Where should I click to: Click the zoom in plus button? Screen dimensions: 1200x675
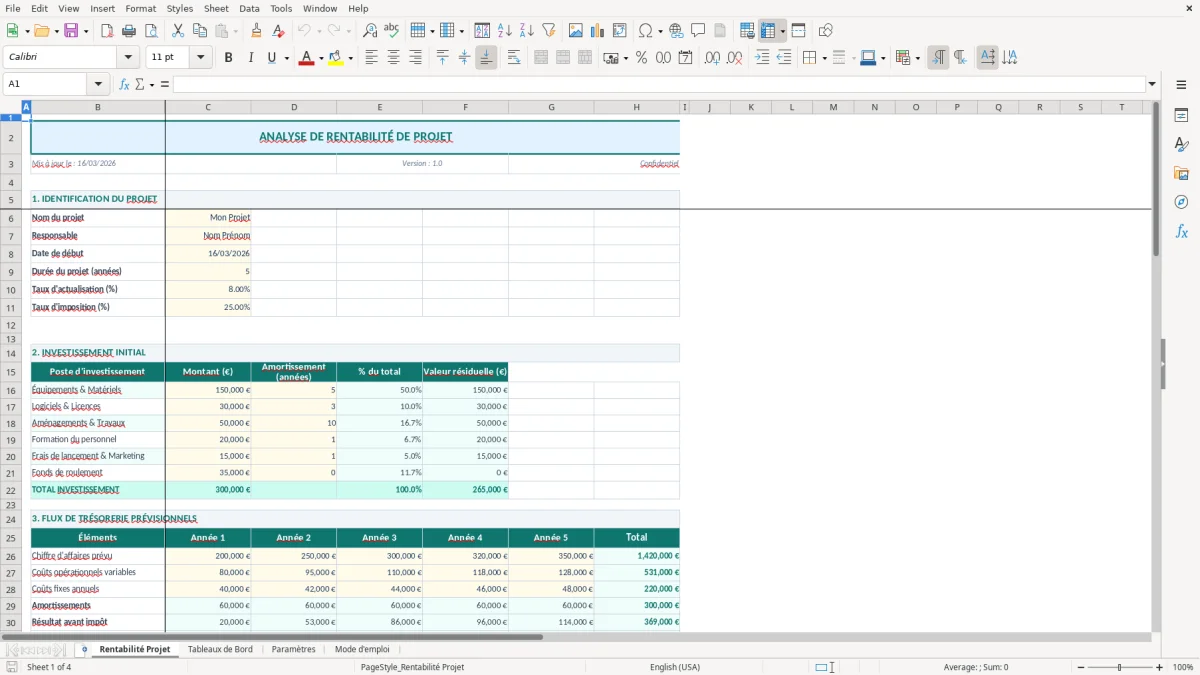point(1160,667)
